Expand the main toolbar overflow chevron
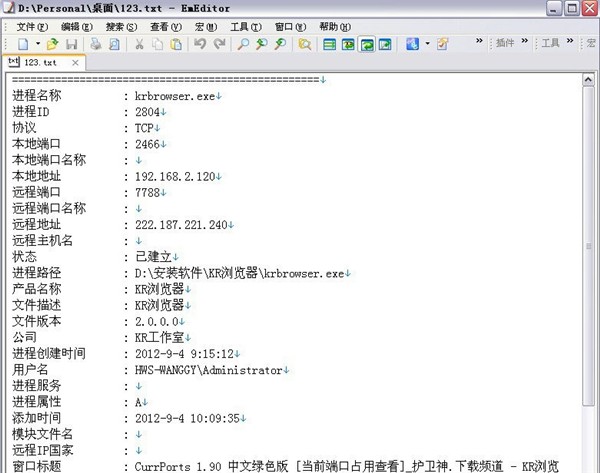Viewport: 600px width, 473px height. click(479, 40)
